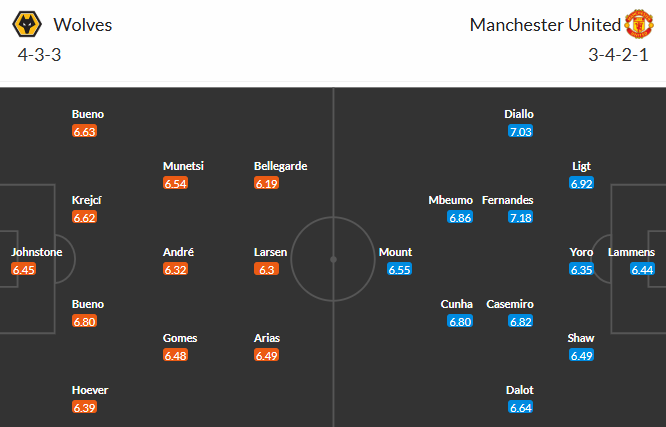Image resolution: width=666 pixels, height=427 pixels.
Task: Select Fernandes' 7.18 rating badge
Action: tap(520, 217)
